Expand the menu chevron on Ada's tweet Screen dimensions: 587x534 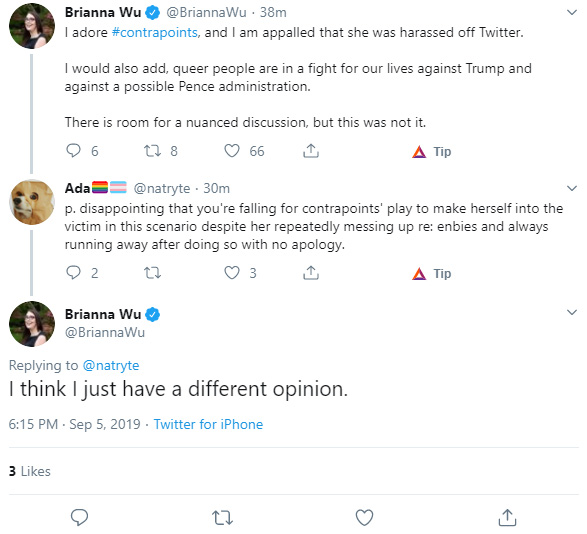coord(572,188)
